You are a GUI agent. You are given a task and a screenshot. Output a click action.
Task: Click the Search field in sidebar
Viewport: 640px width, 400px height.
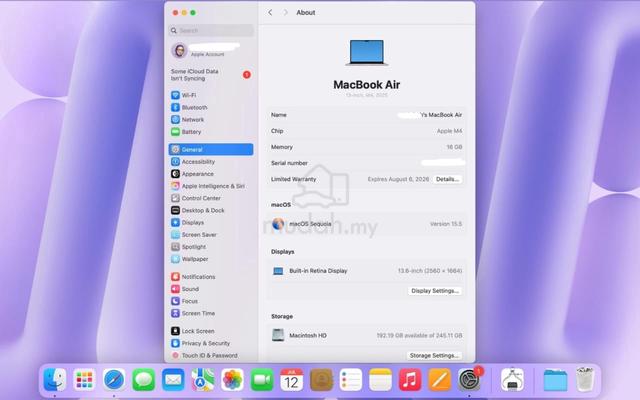pyautogui.click(x=211, y=30)
